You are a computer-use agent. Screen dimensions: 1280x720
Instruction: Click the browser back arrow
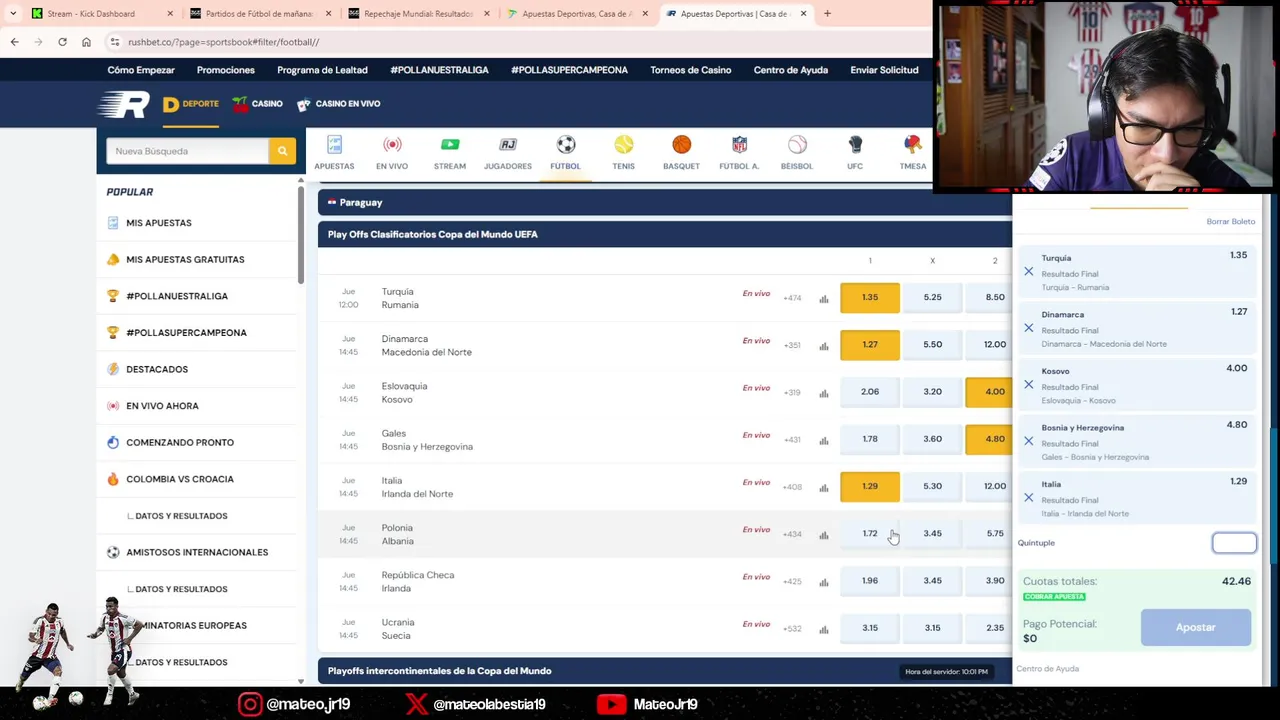pos(14,42)
